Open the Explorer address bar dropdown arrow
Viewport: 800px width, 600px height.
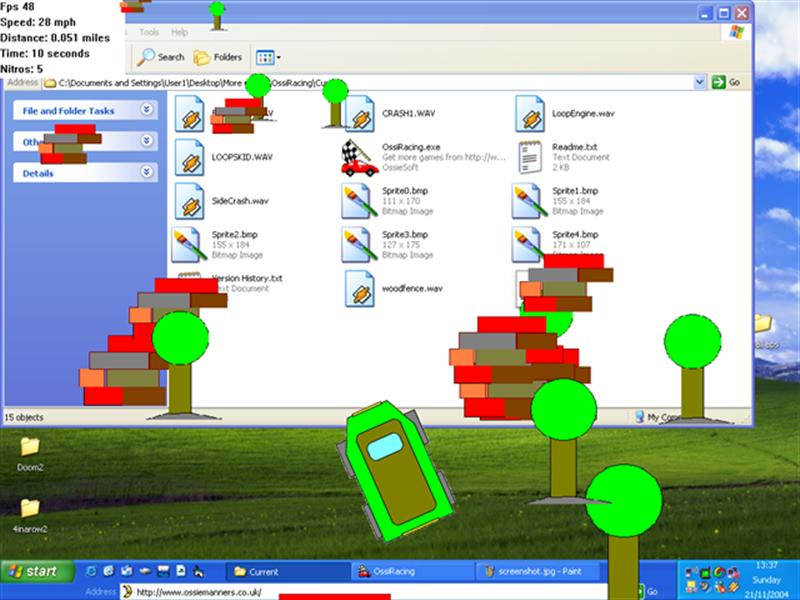coord(699,82)
